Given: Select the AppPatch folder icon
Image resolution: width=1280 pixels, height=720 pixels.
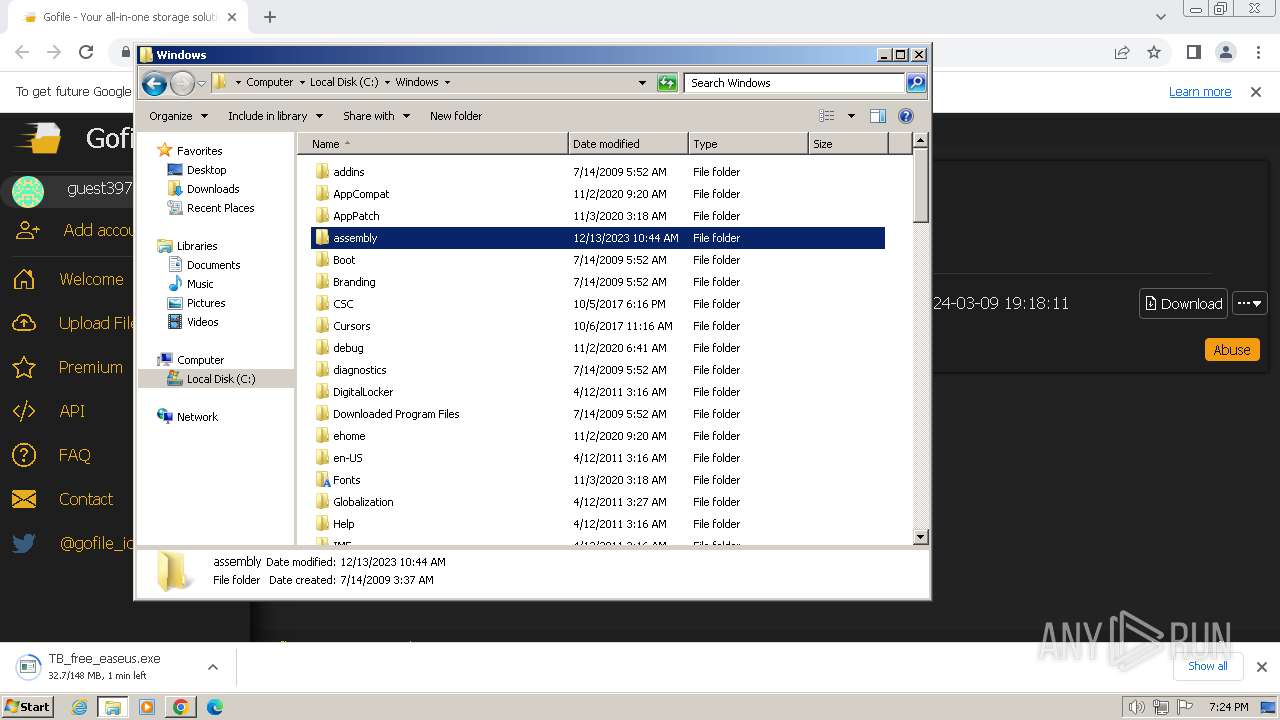Looking at the screenshot, I should [x=322, y=216].
